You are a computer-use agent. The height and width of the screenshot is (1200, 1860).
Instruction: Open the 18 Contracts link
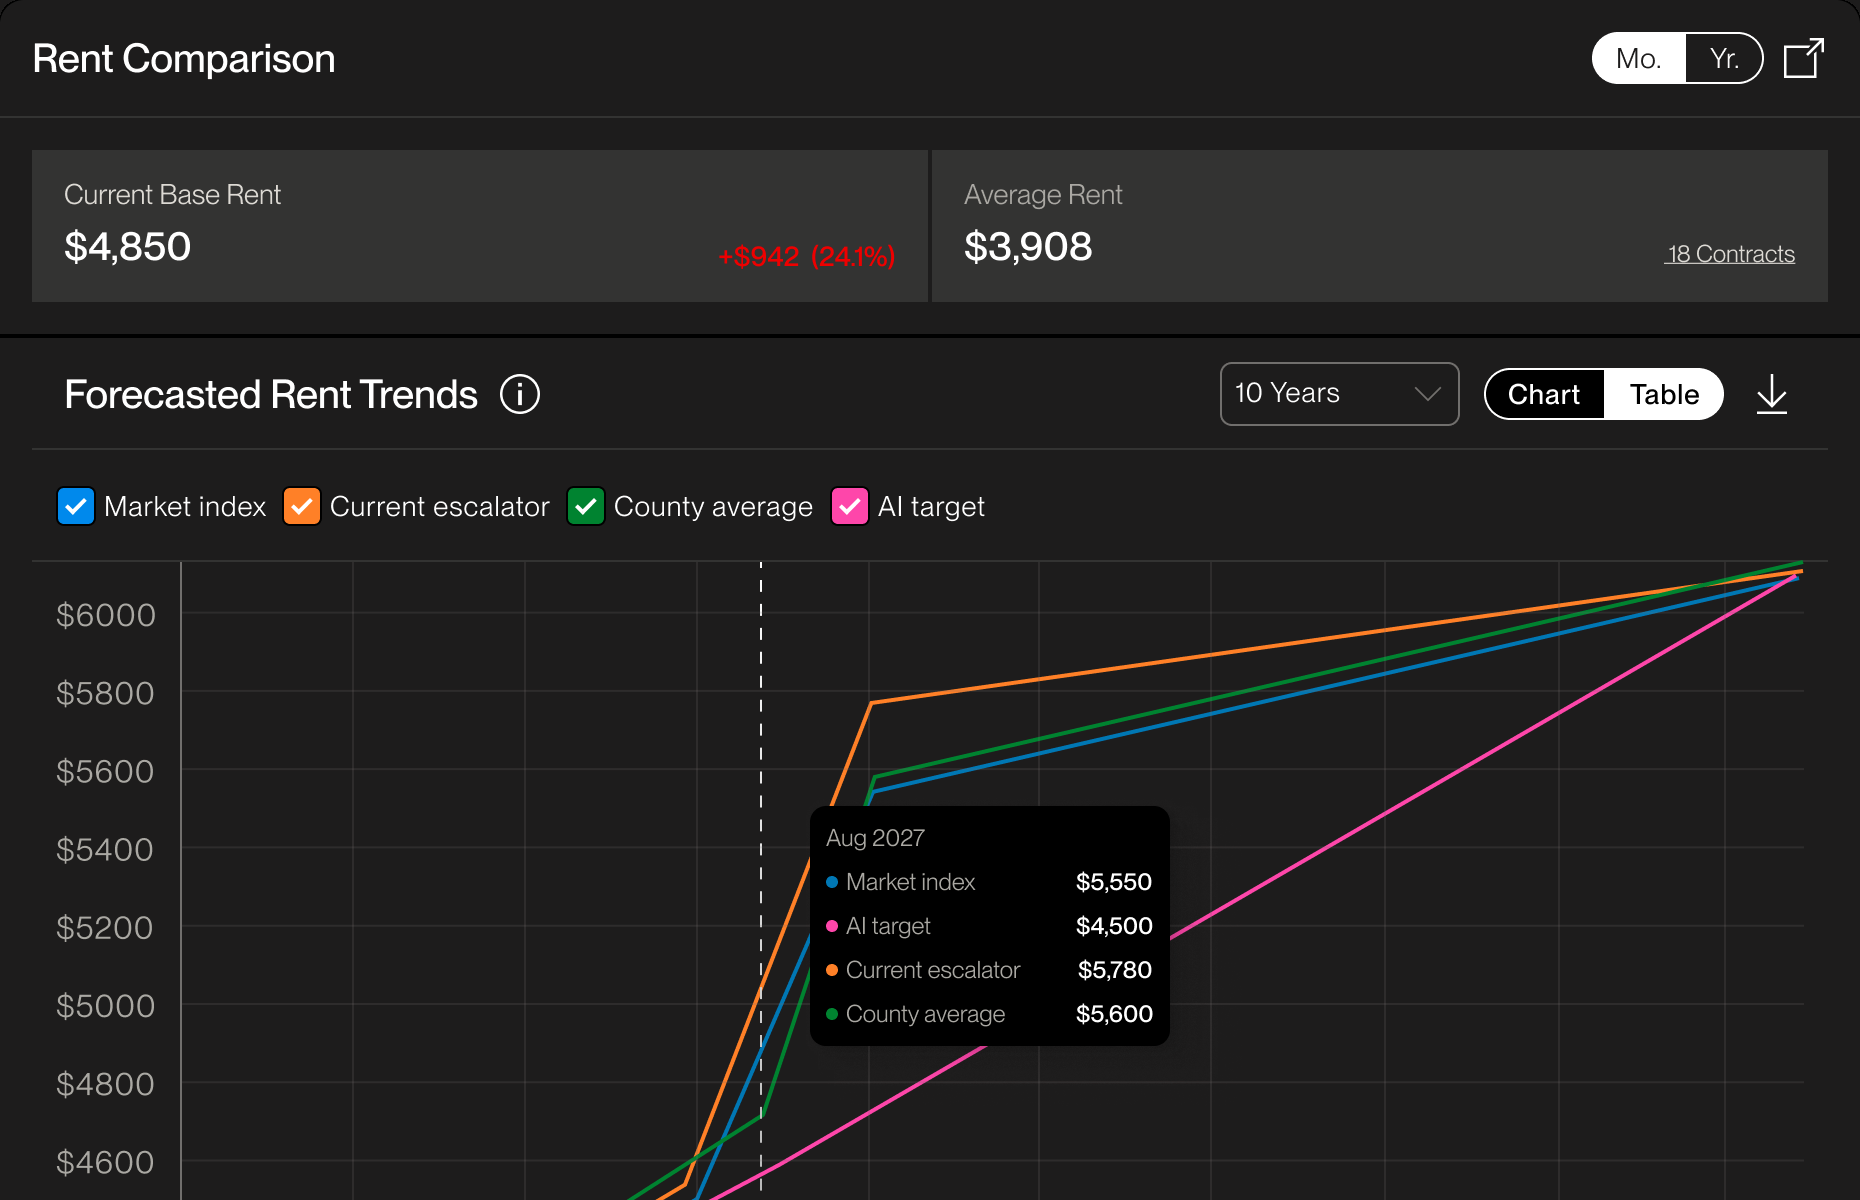click(x=1730, y=254)
